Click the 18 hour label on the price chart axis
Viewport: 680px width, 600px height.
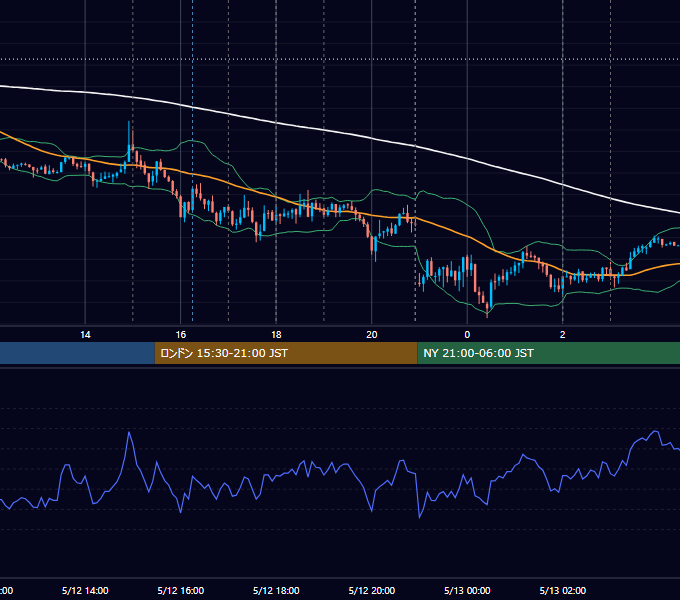(276, 335)
